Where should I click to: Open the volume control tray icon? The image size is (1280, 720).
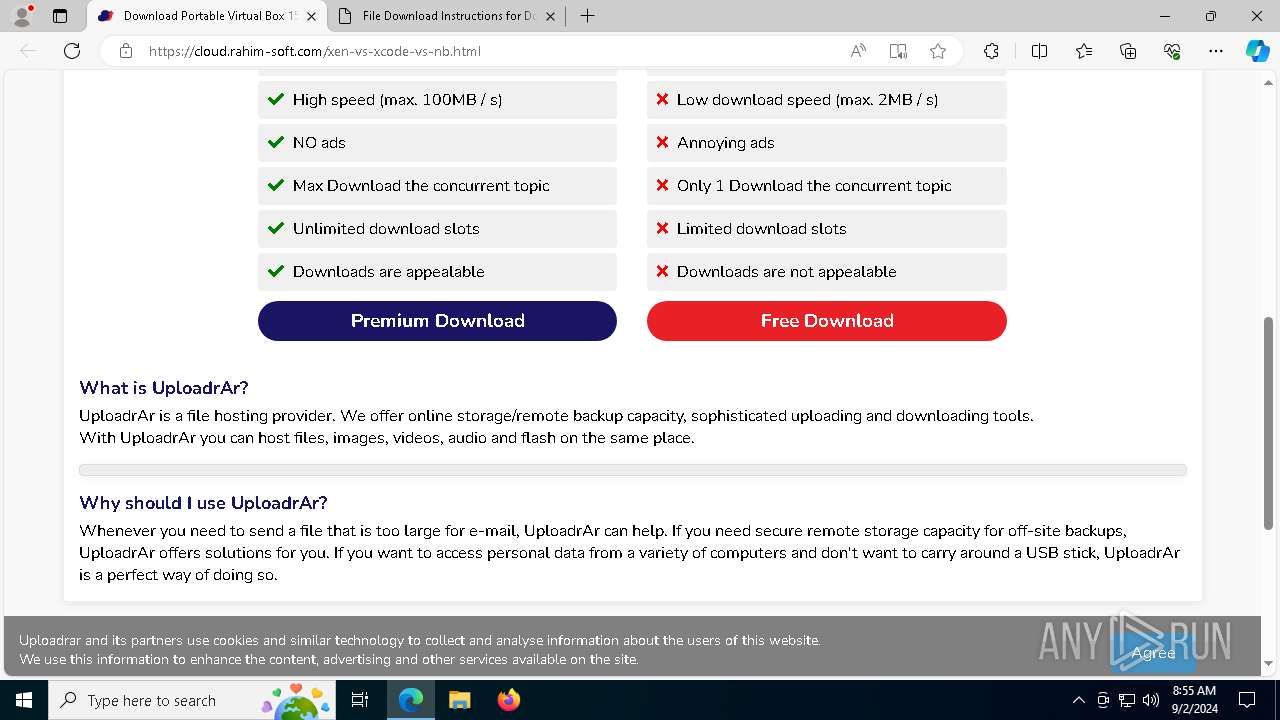click(x=1151, y=700)
